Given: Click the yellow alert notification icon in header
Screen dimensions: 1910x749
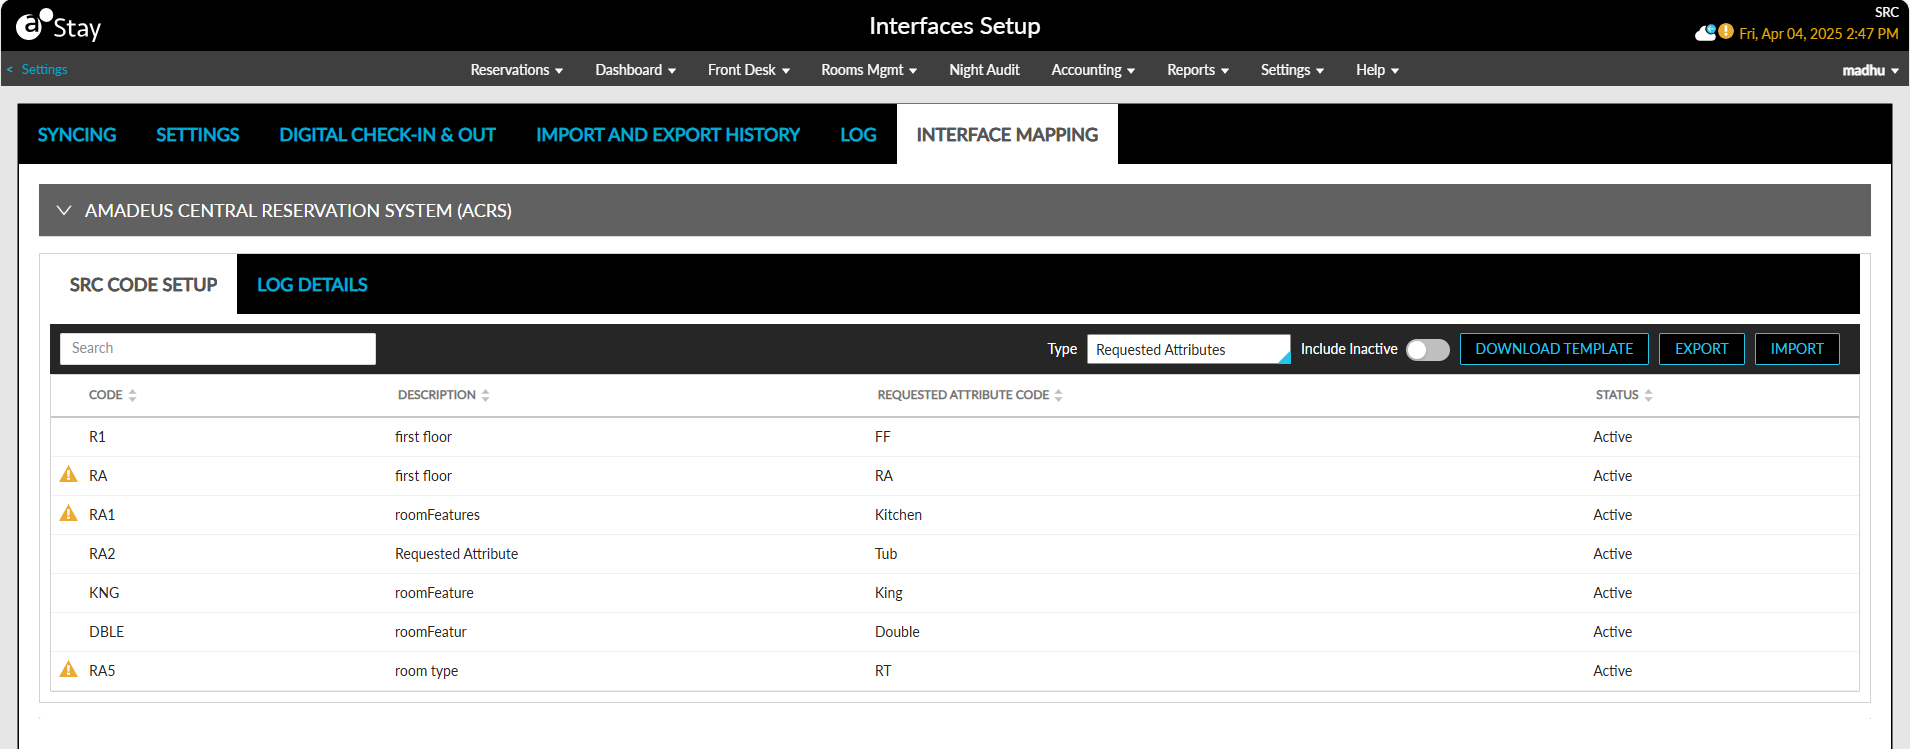Looking at the screenshot, I should 1726,32.
